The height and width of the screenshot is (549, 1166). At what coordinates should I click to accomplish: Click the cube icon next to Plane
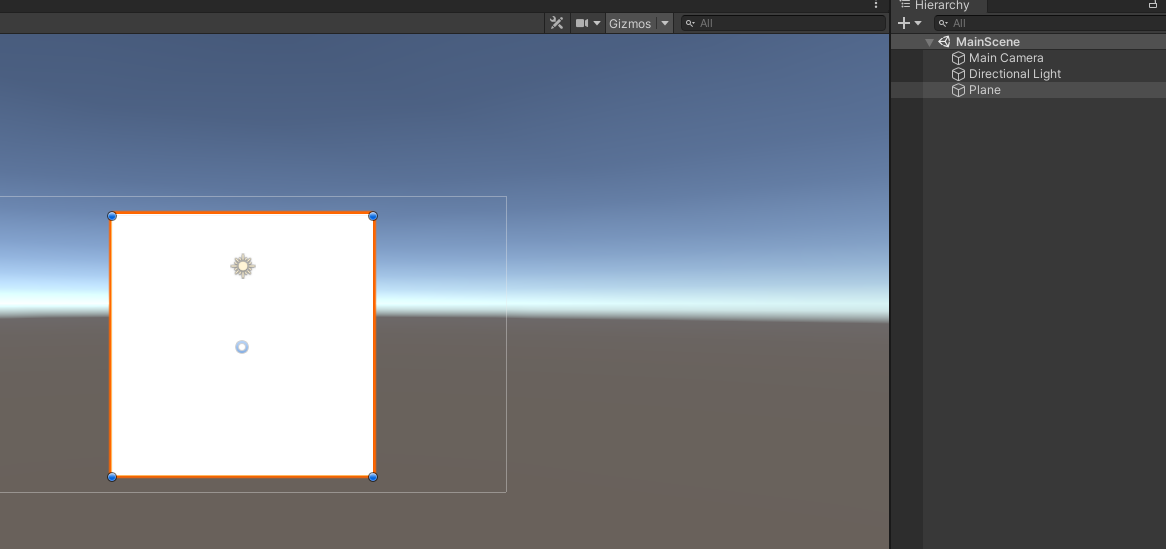click(959, 91)
